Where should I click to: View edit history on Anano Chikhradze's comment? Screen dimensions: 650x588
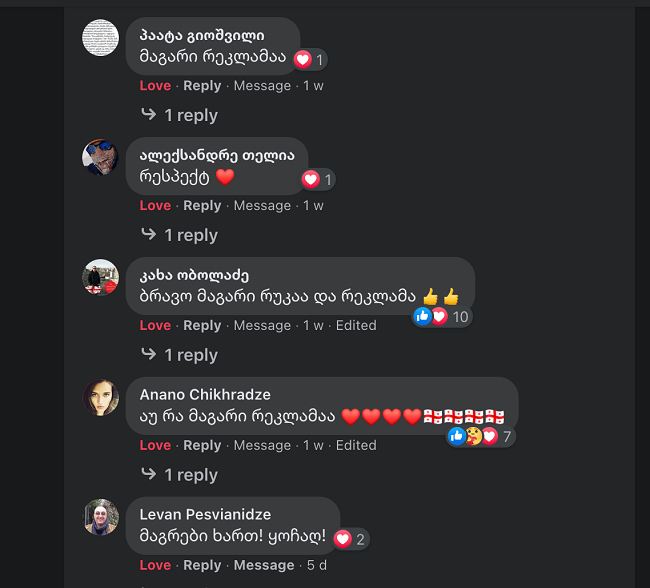[x=356, y=445]
